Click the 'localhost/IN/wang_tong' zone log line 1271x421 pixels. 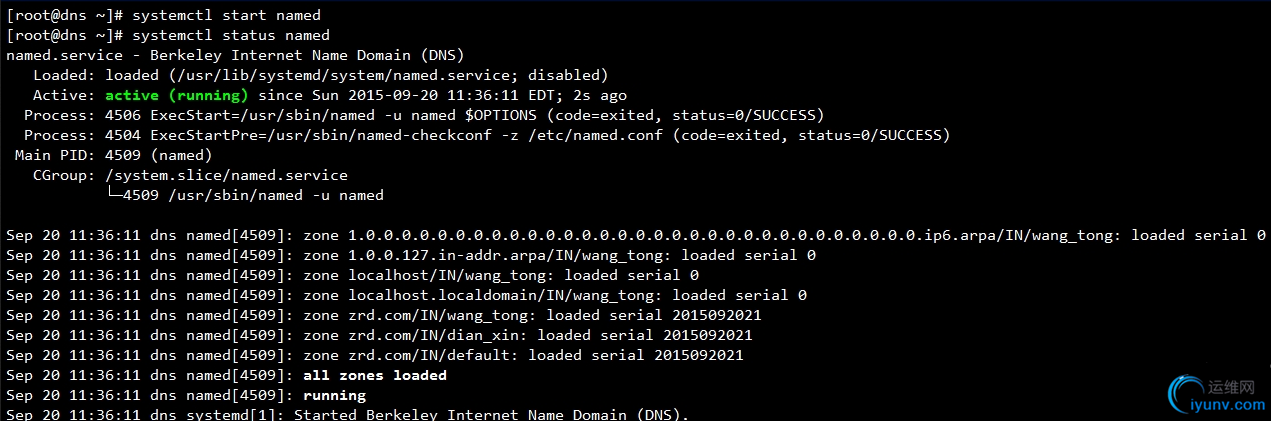tap(352, 275)
